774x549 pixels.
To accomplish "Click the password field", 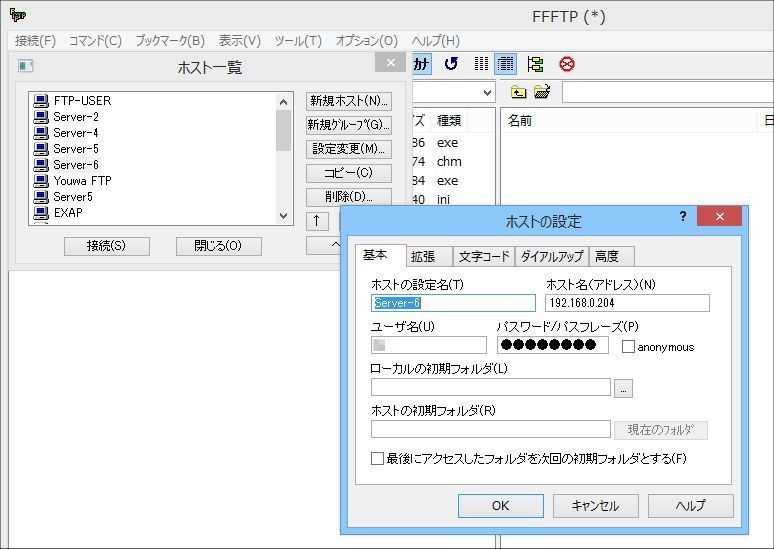I will click(x=552, y=345).
